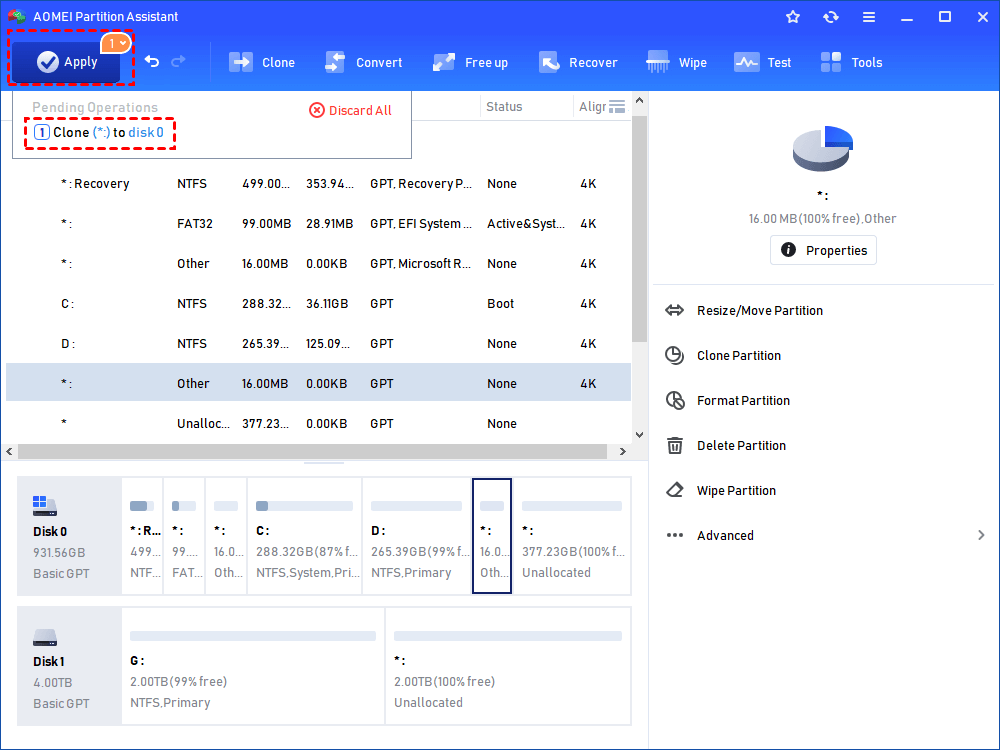Image resolution: width=1000 pixels, height=750 pixels.
Task: Select Disk 0 in the disk map
Action: 69,536
